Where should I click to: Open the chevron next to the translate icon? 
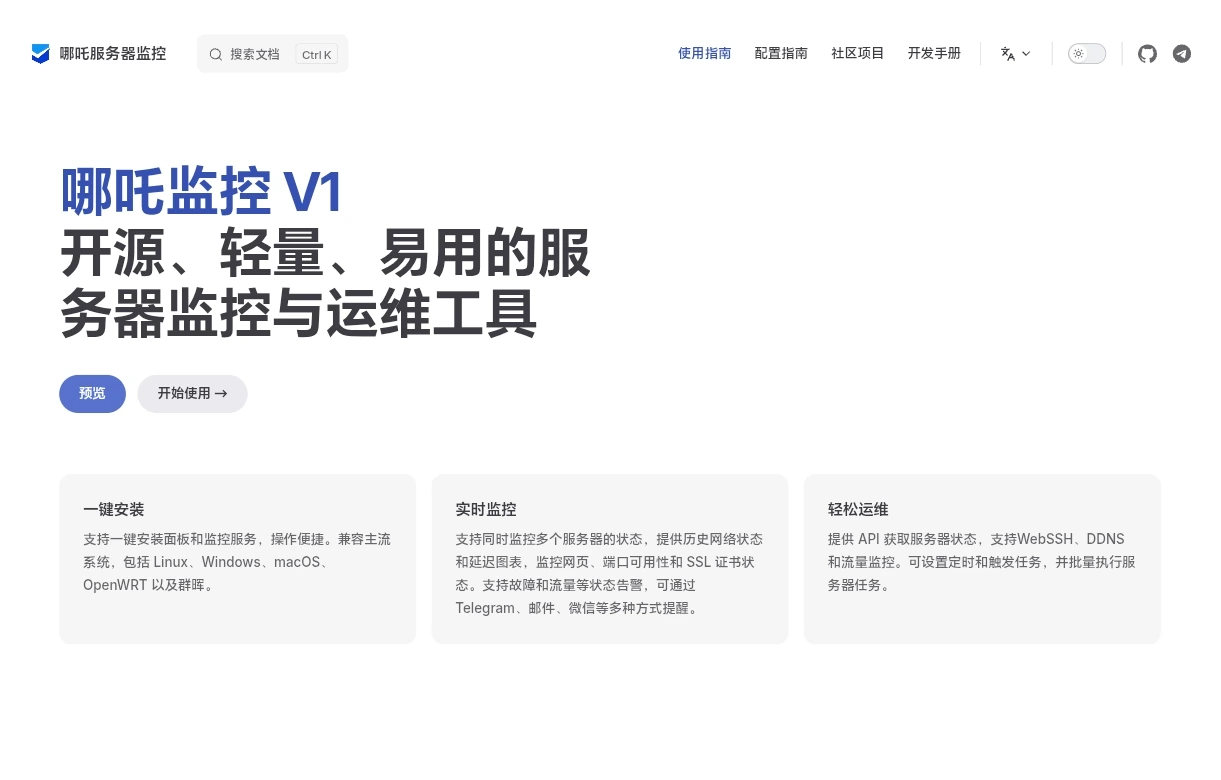(x=1025, y=54)
